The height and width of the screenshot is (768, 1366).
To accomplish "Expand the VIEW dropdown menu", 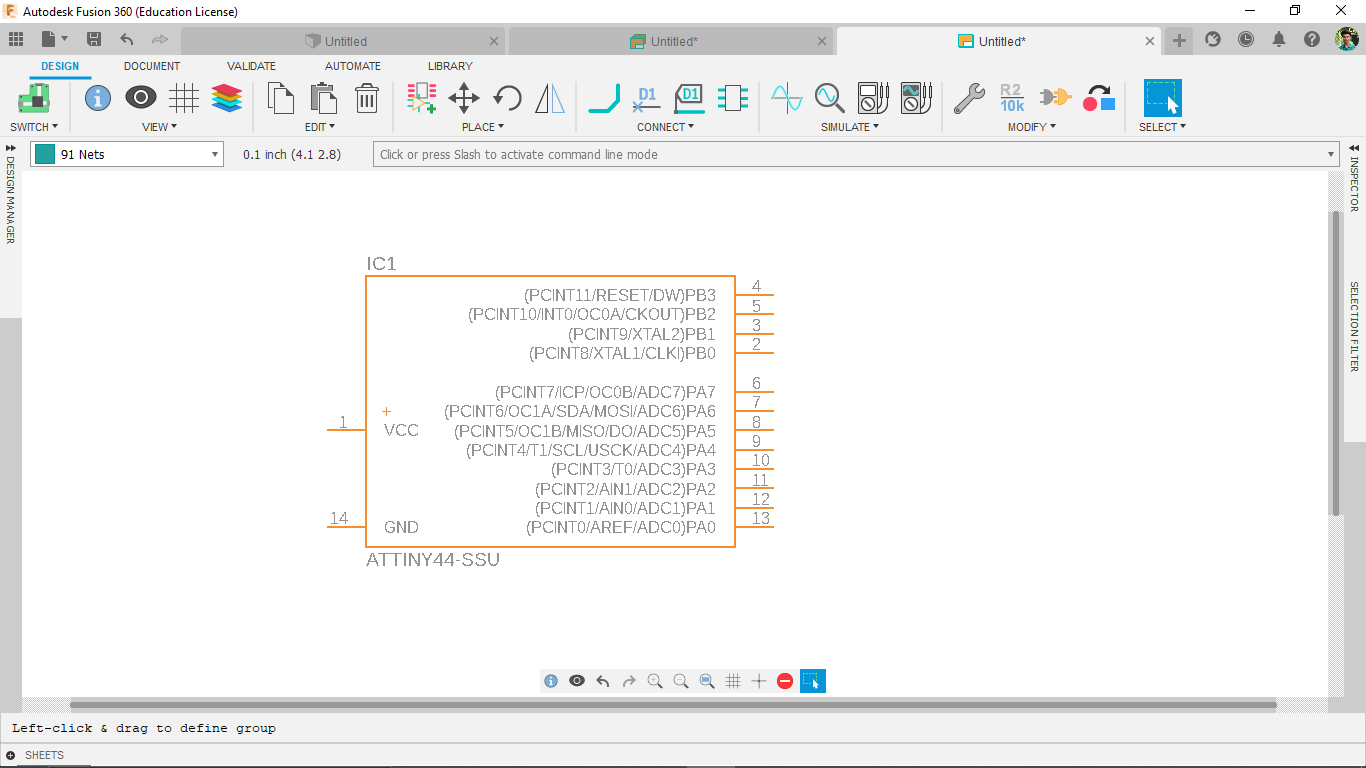I will [x=159, y=127].
